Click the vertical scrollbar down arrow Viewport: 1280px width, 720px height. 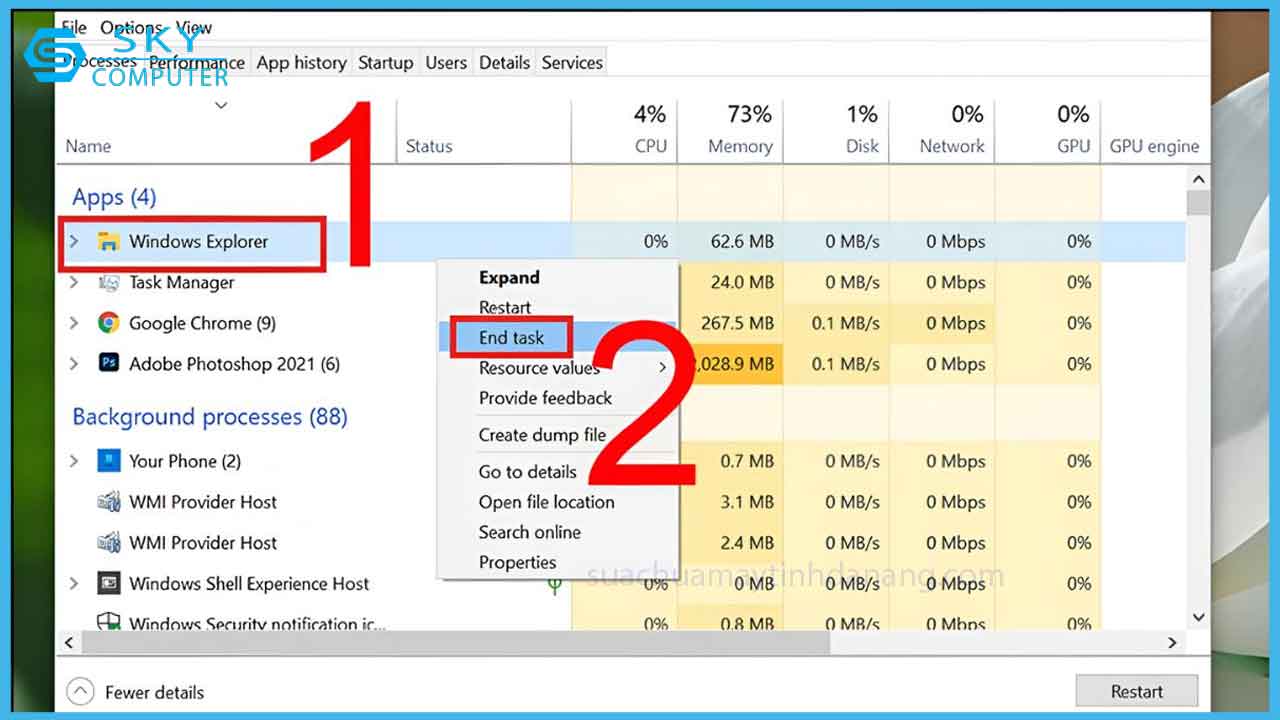(1198, 619)
